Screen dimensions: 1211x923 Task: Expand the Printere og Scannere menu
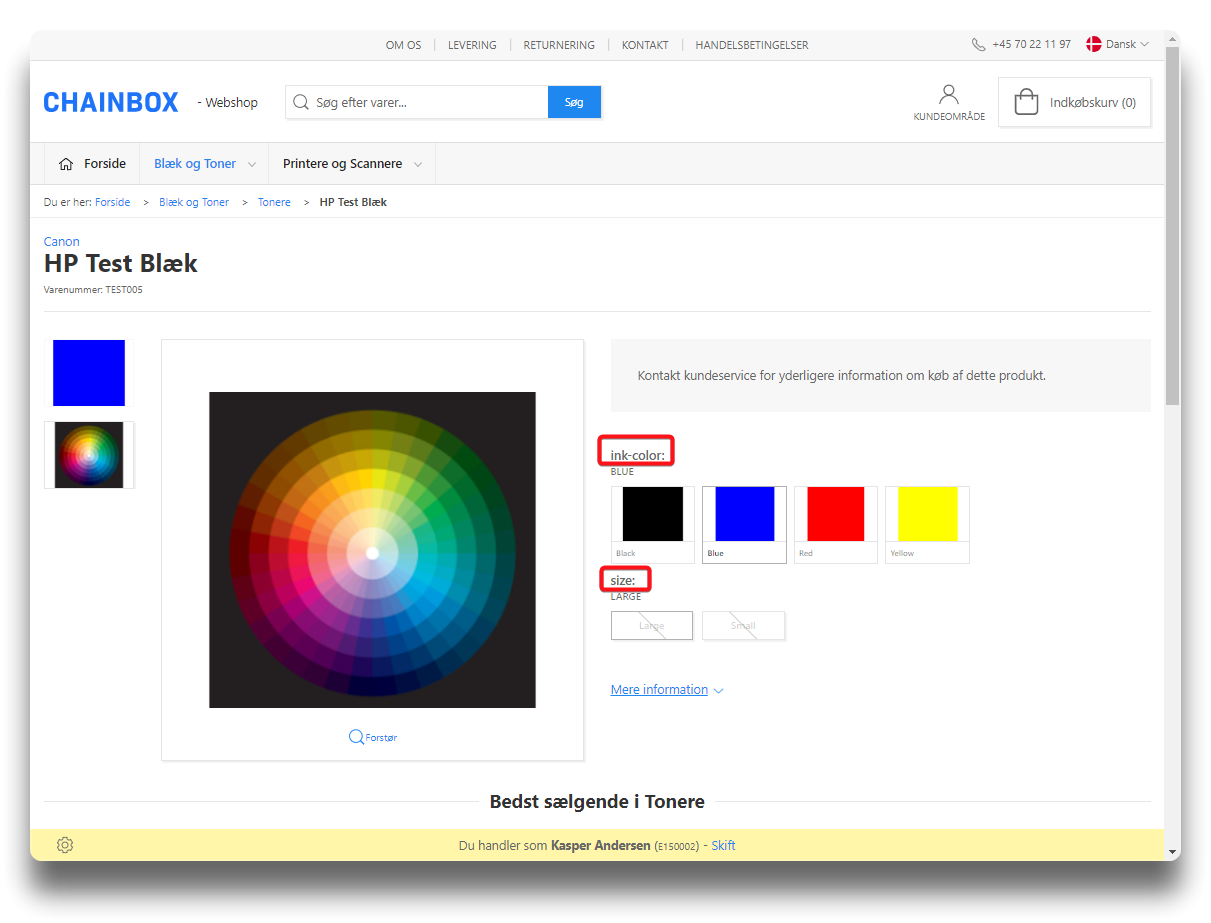pyautogui.click(x=351, y=164)
